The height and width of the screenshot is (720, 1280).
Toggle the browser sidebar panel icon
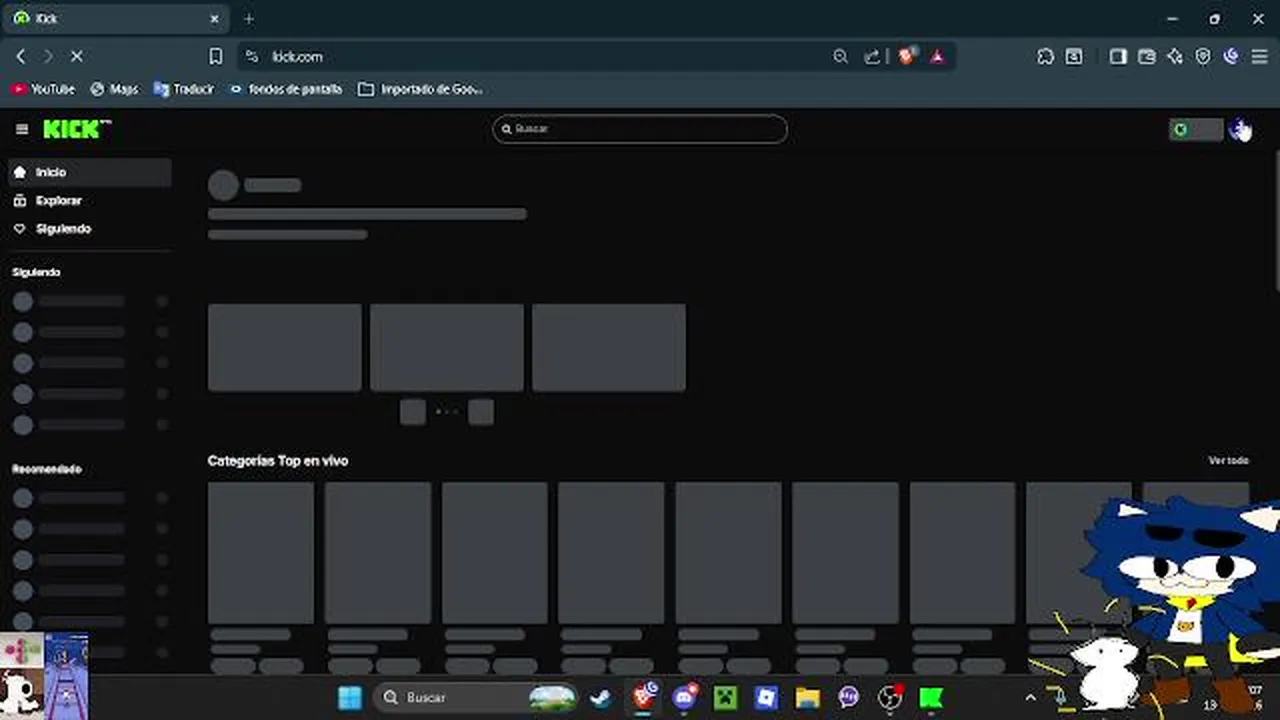tap(1118, 57)
